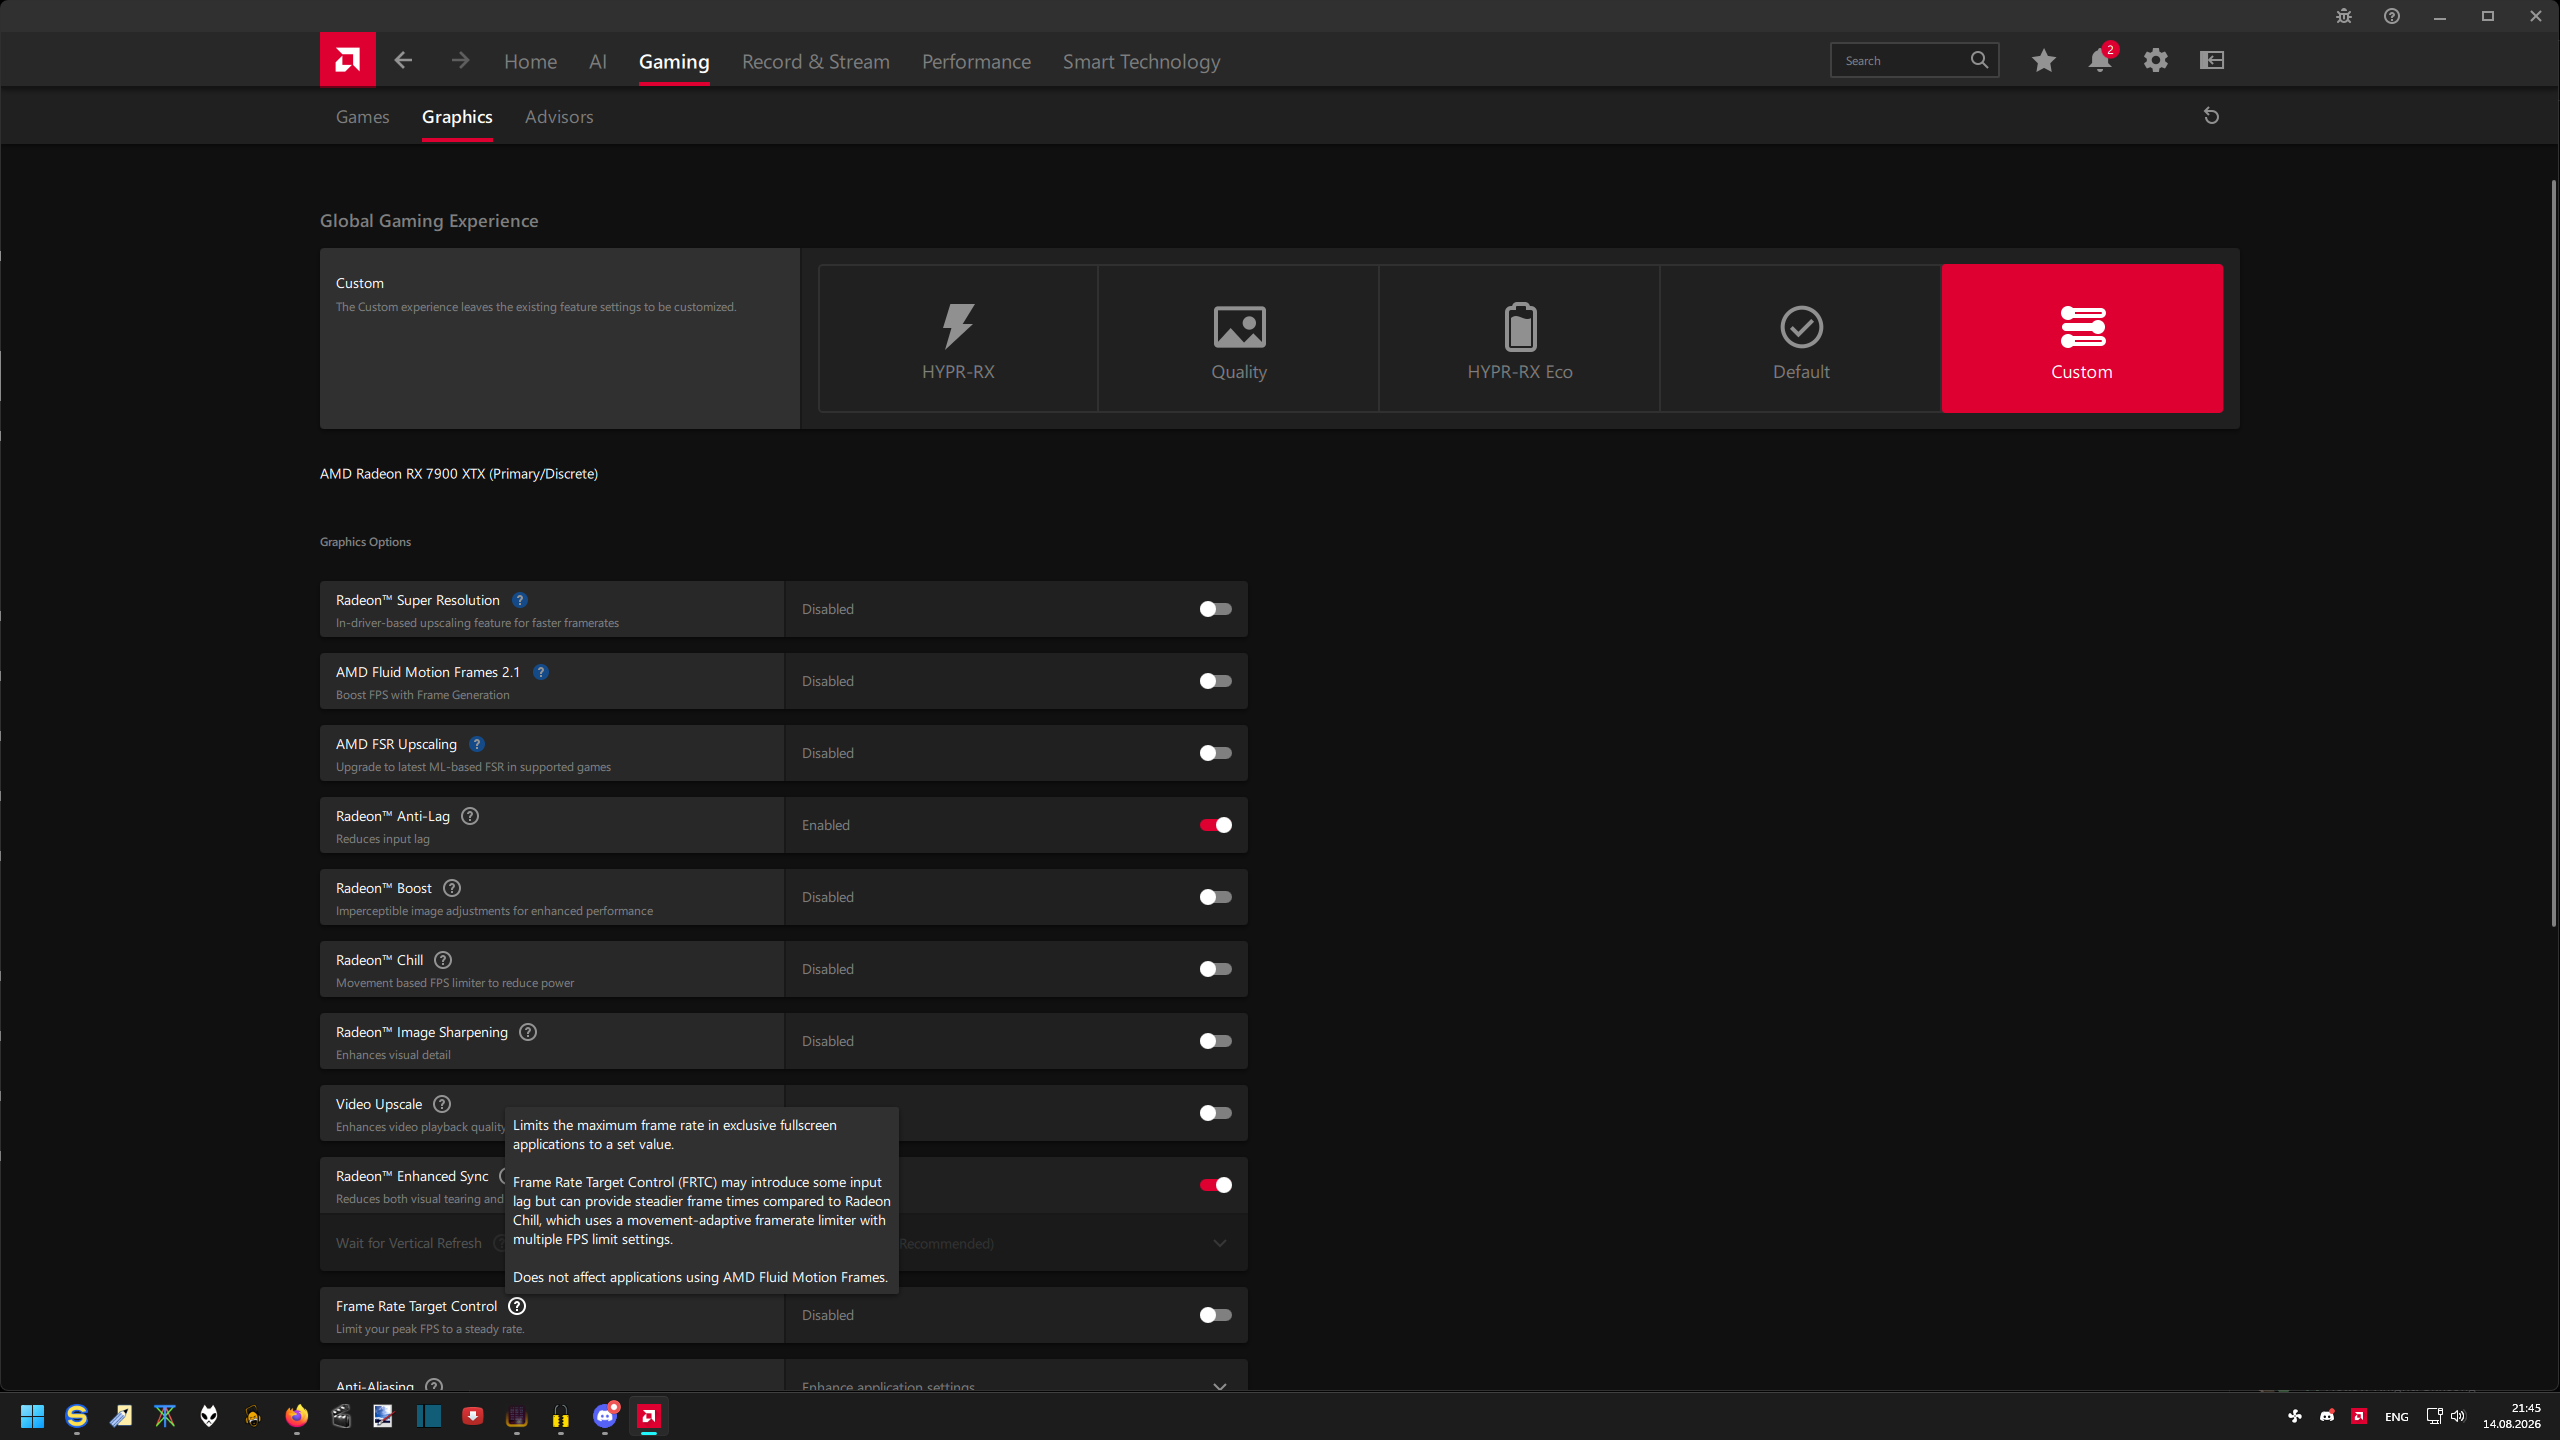The height and width of the screenshot is (1440, 2560).
Task: Click the 'AMD Radeon RX 7900 XTX (Primary/Discrete)' label
Action: (x=459, y=474)
